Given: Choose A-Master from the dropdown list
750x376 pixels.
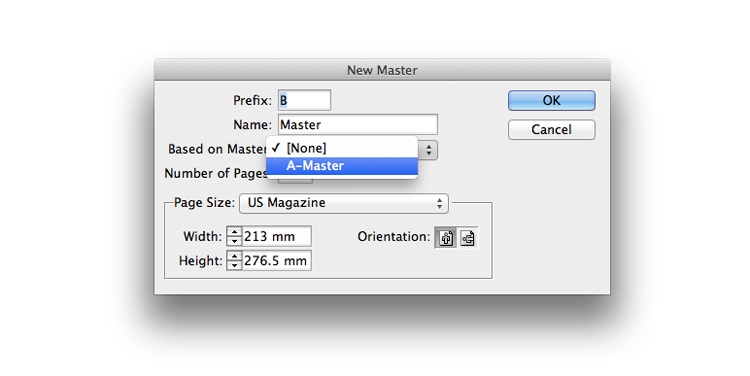Looking at the screenshot, I should 342,166.
